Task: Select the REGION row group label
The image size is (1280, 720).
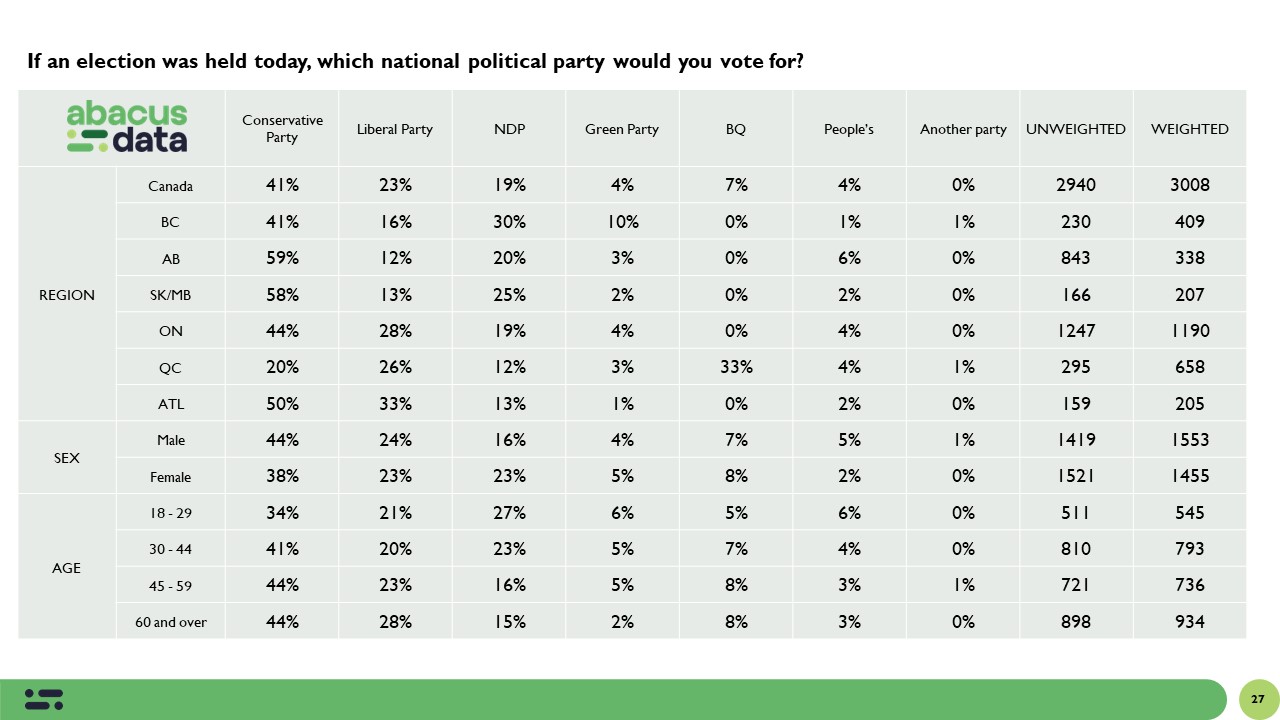Action: tap(67, 295)
